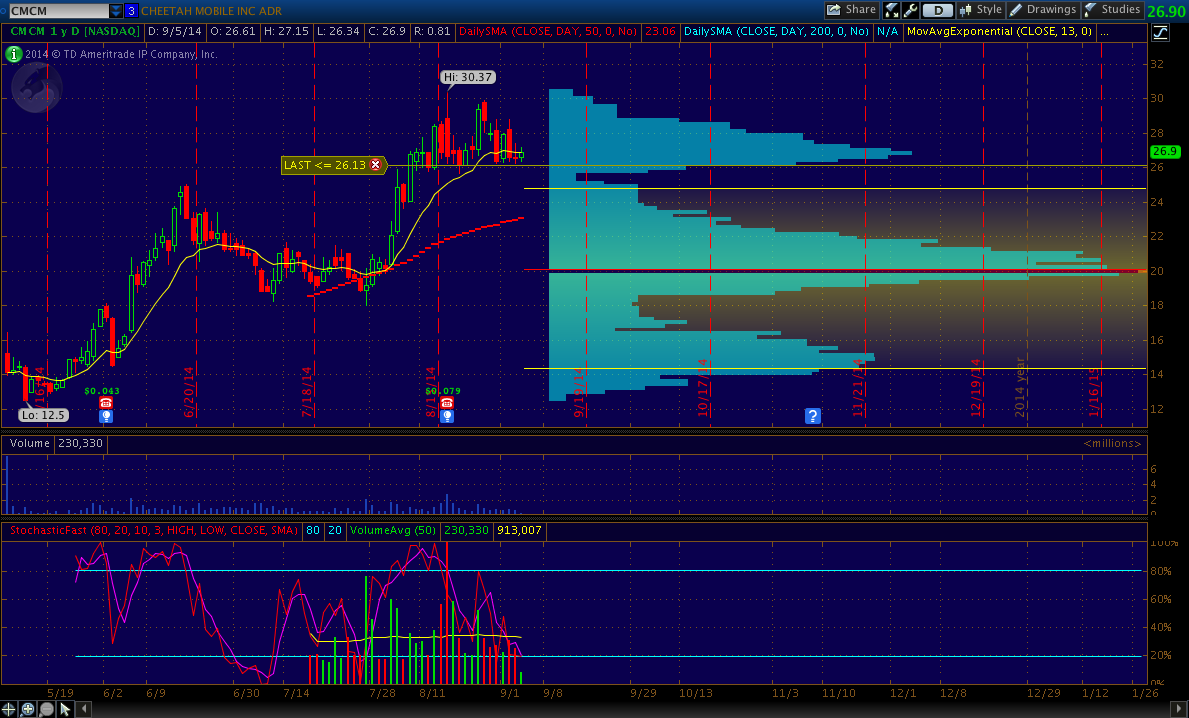Collapse the bottom toolbar left arrow
Screen dimensions: 1189x718
(x=83, y=709)
